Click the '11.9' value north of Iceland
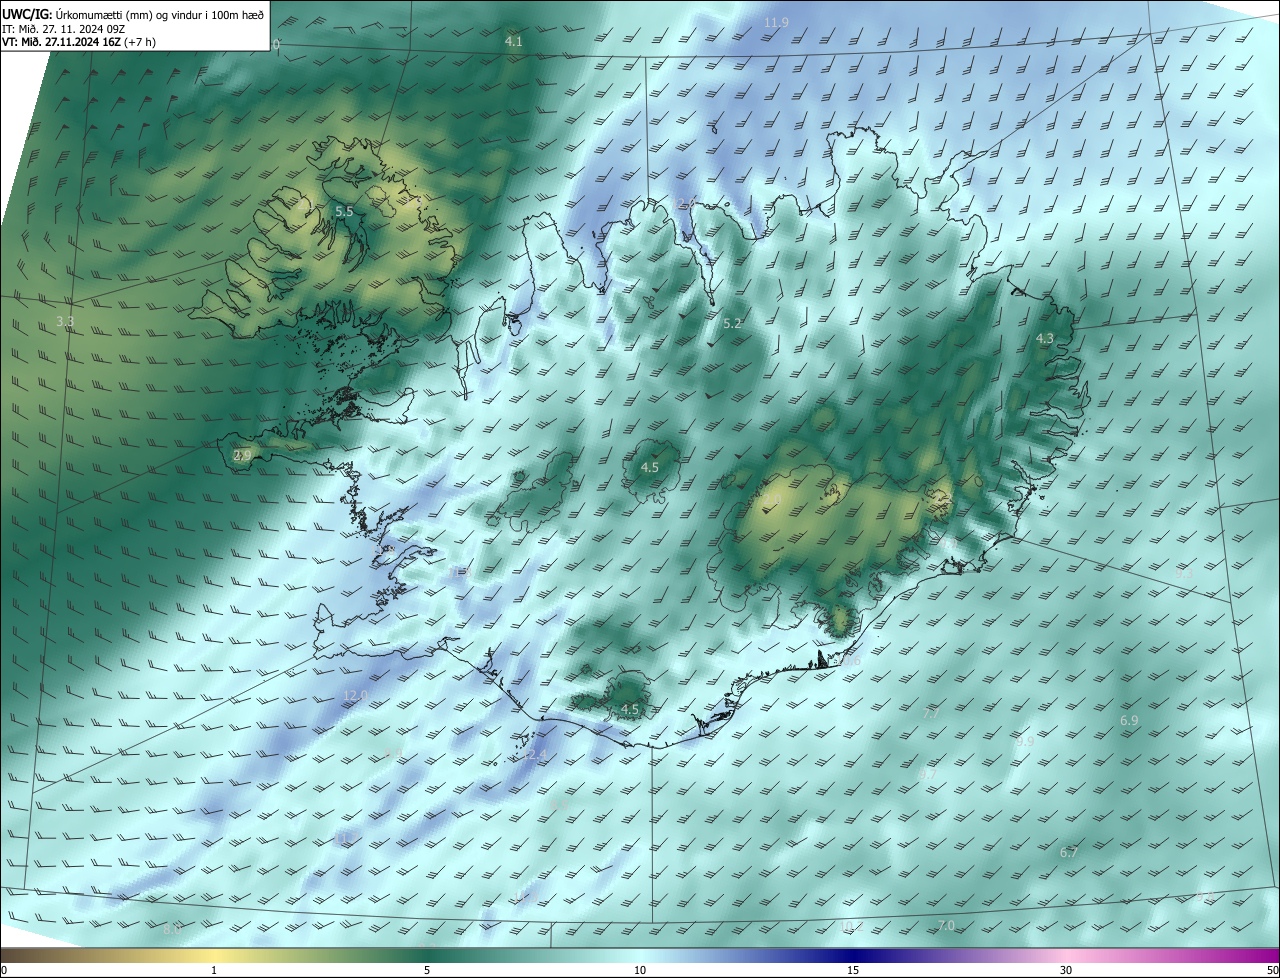Viewport: 1280px width, 978px height. point(776,22)
